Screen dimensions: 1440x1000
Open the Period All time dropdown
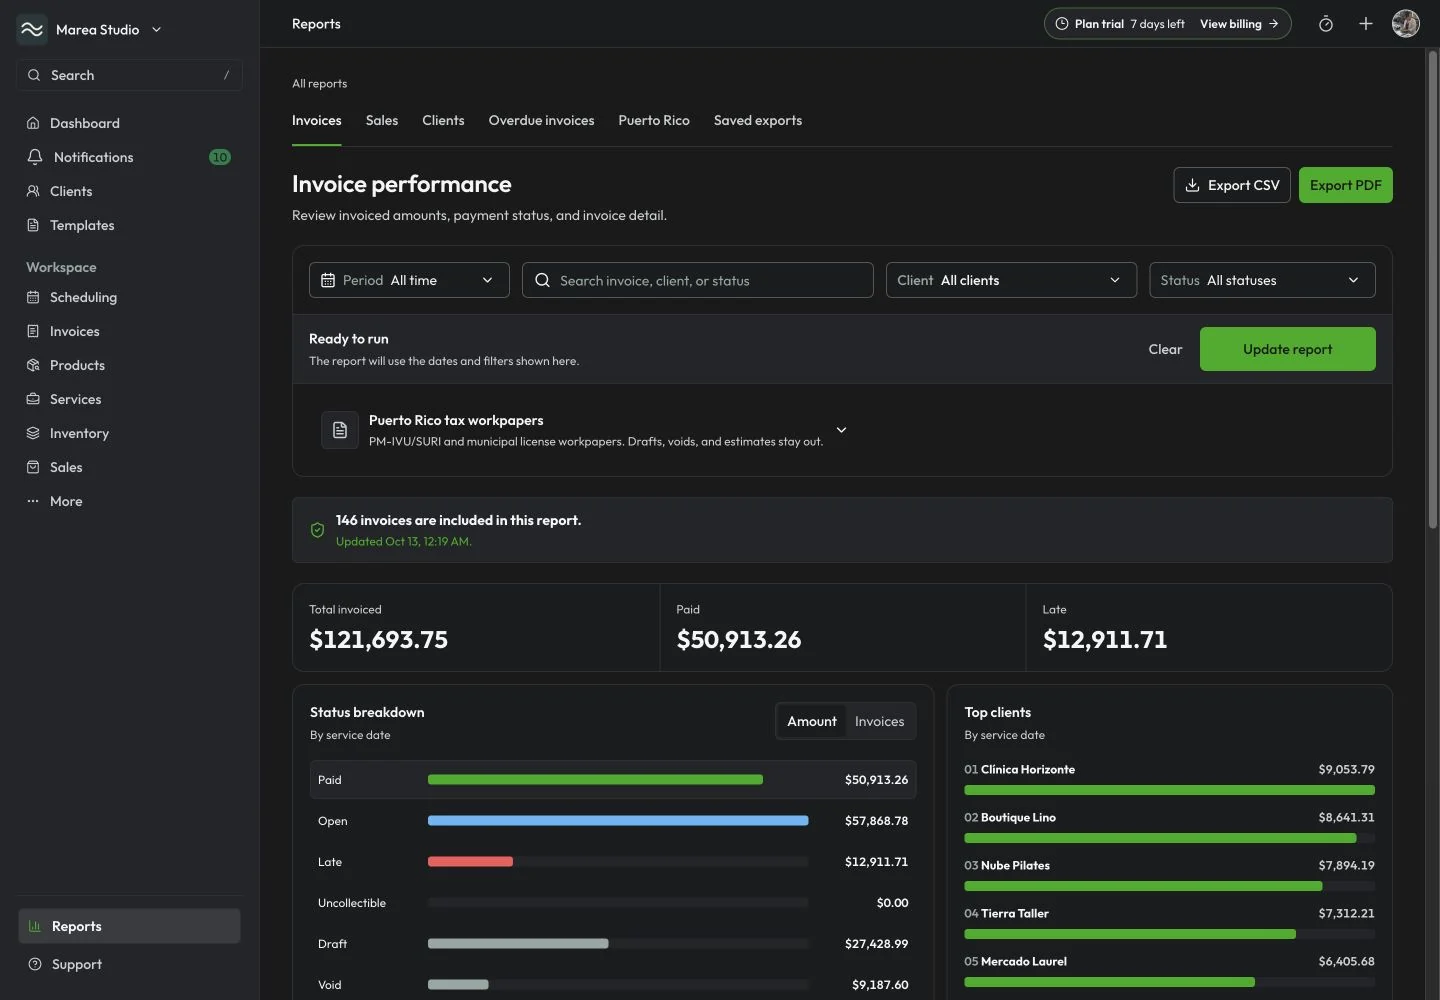pos(409,280)
